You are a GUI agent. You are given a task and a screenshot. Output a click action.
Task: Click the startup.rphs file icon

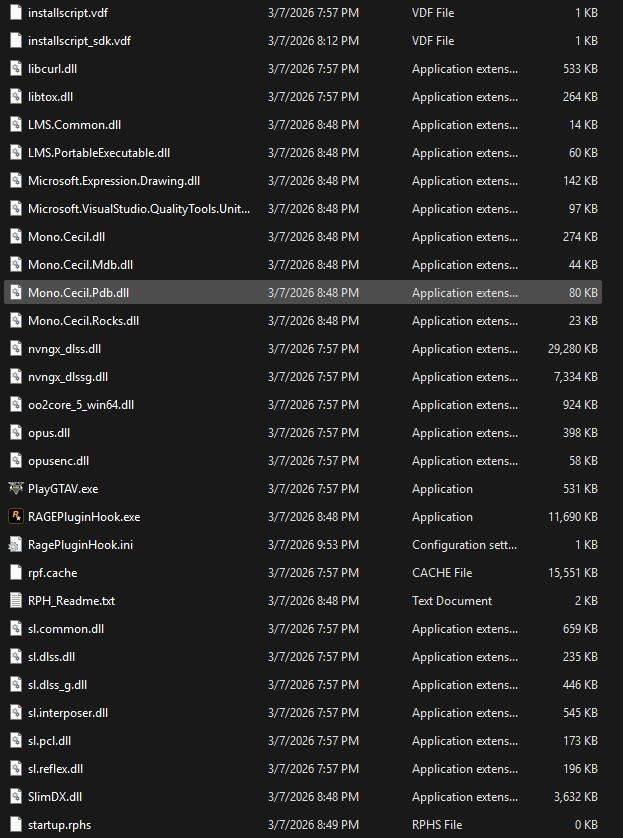[x=16, y=825]
